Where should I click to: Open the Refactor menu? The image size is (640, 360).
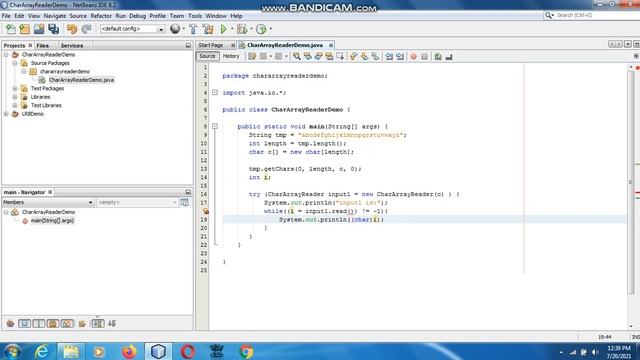coord(101,16)
